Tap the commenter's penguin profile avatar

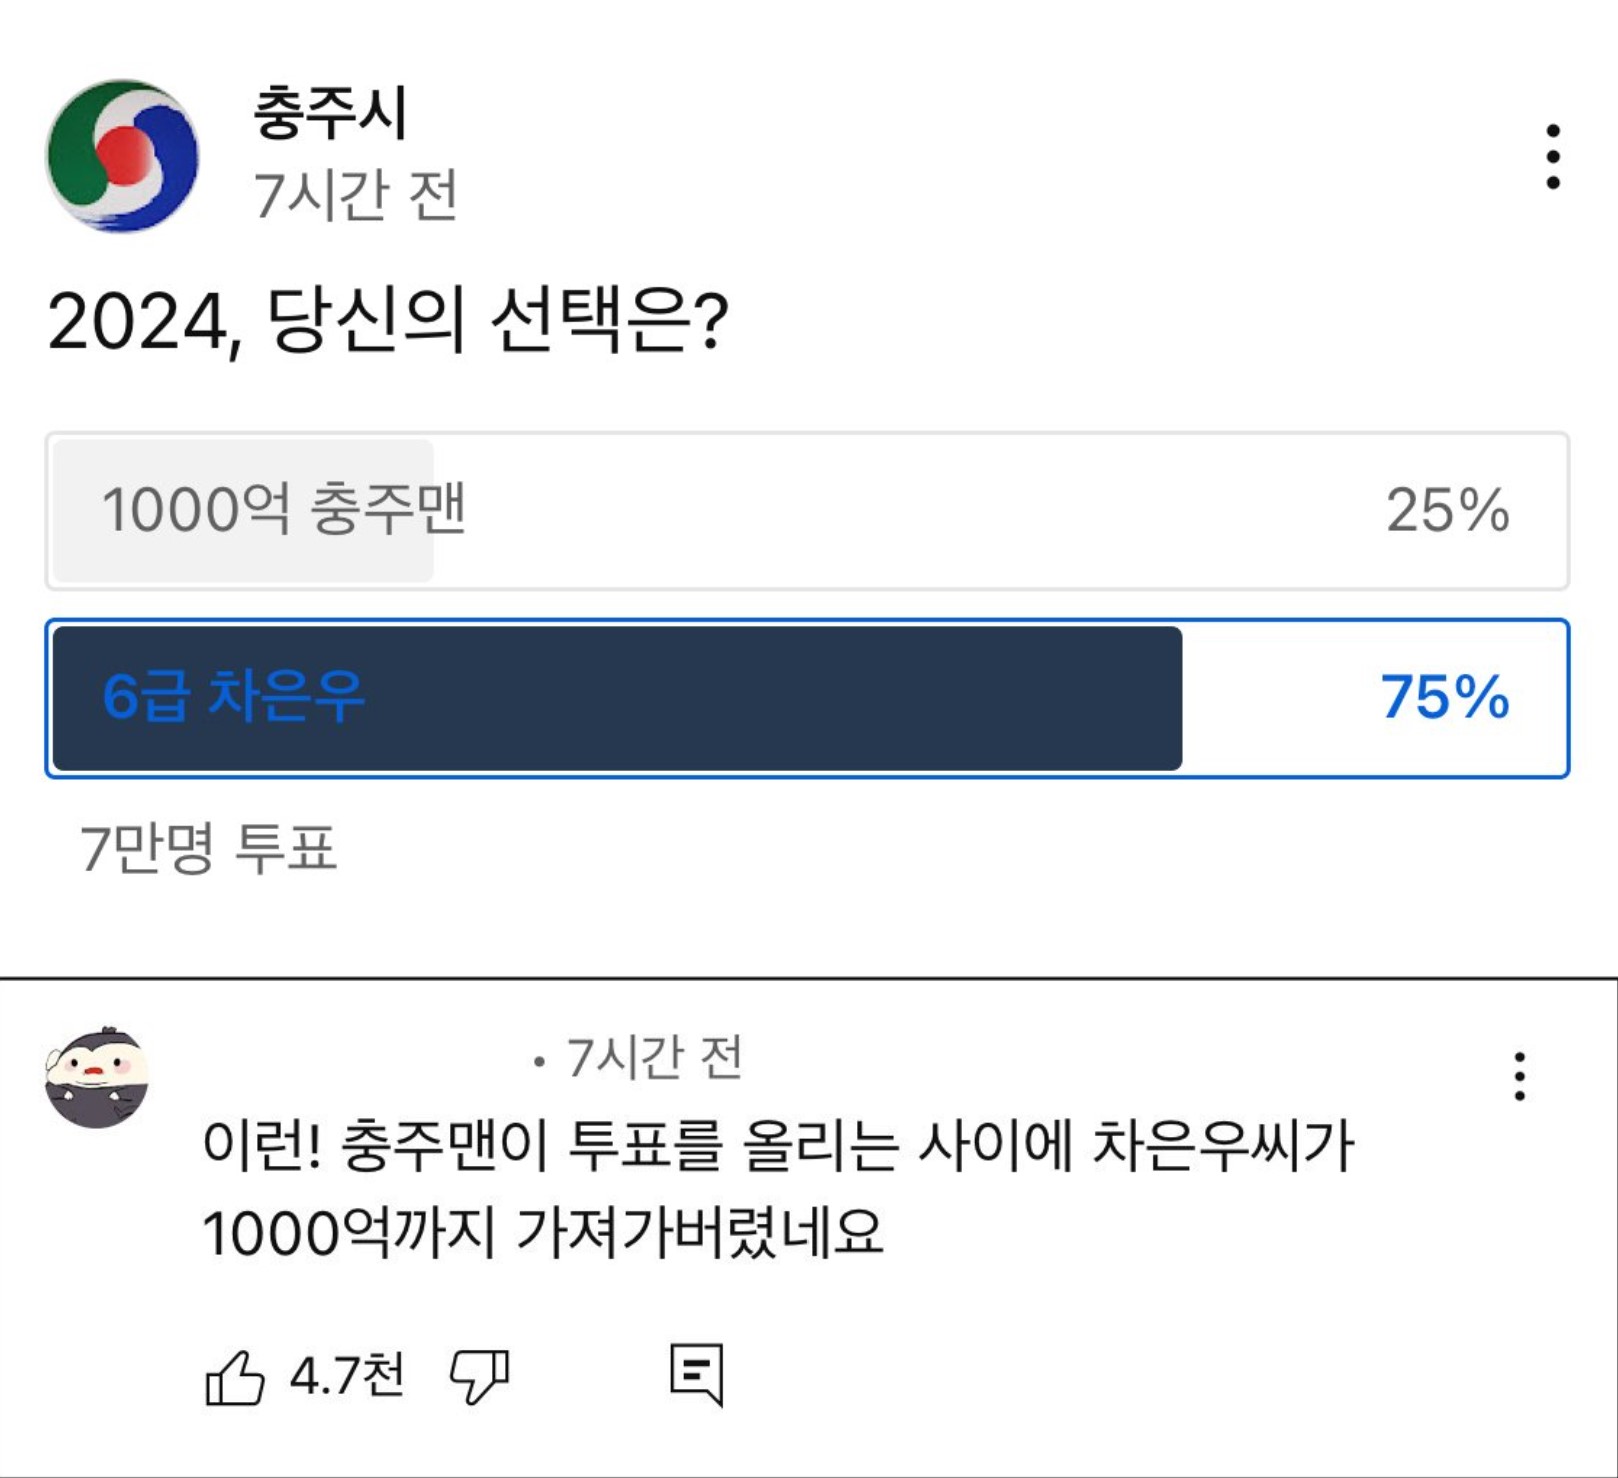click(x=97, y=1077)
